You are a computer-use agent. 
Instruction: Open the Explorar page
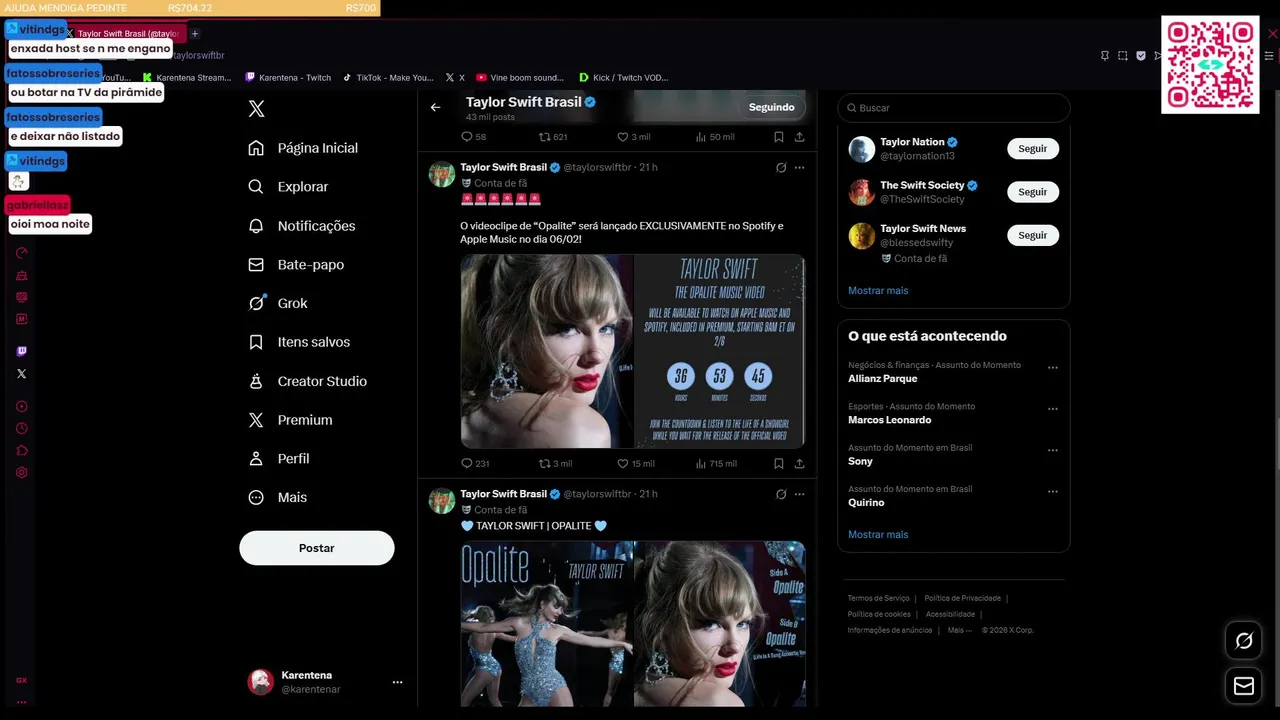pos(288,187)
